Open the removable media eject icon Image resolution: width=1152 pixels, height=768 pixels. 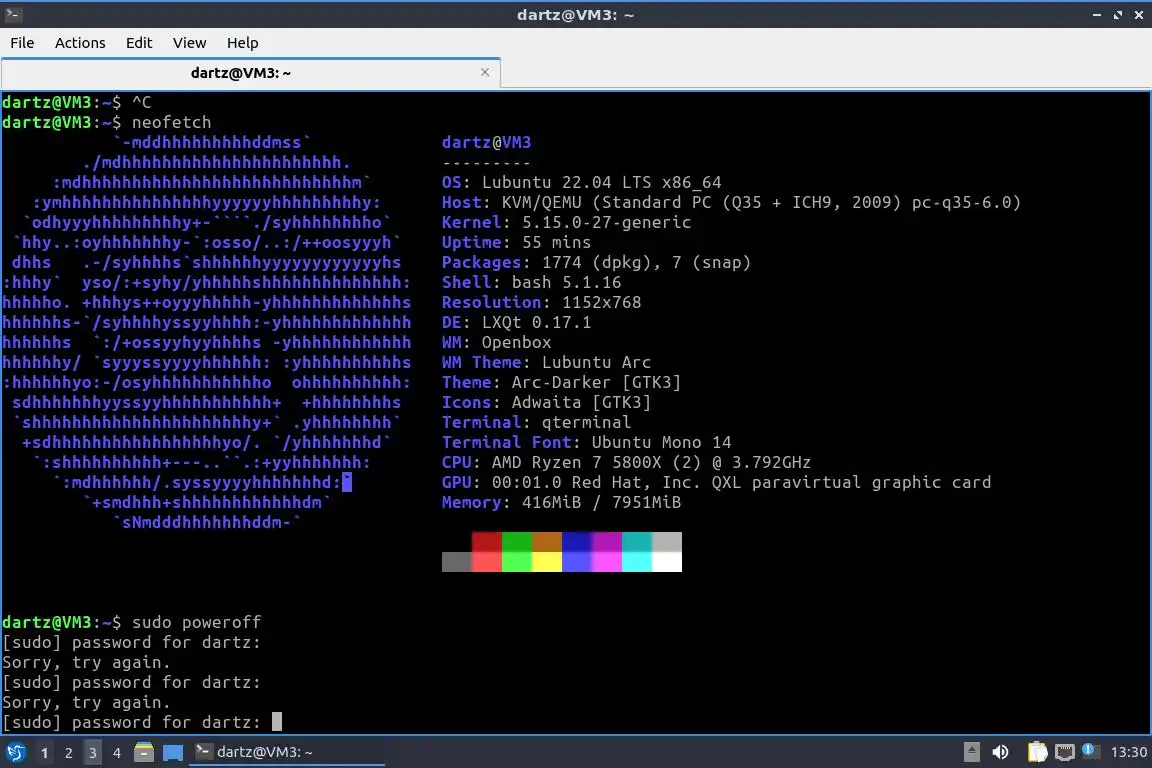tap(971, 752)
